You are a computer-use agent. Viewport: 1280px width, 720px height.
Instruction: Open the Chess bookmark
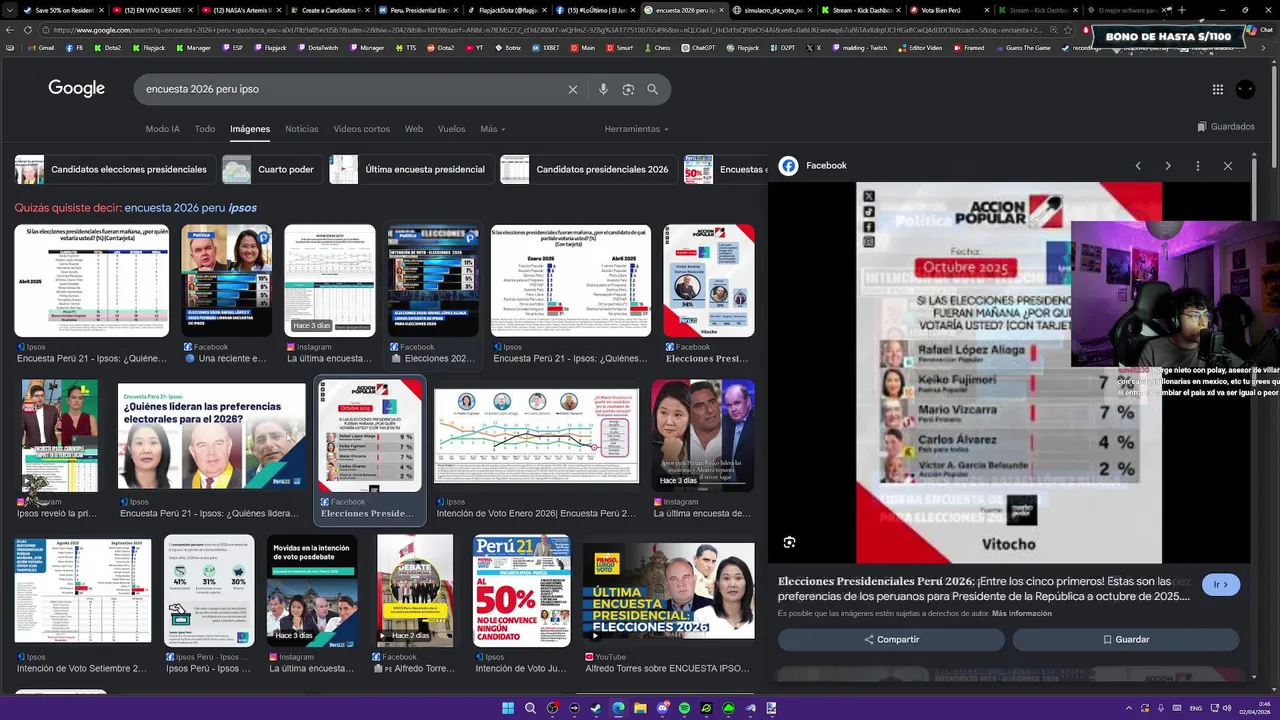coord(656,47)
